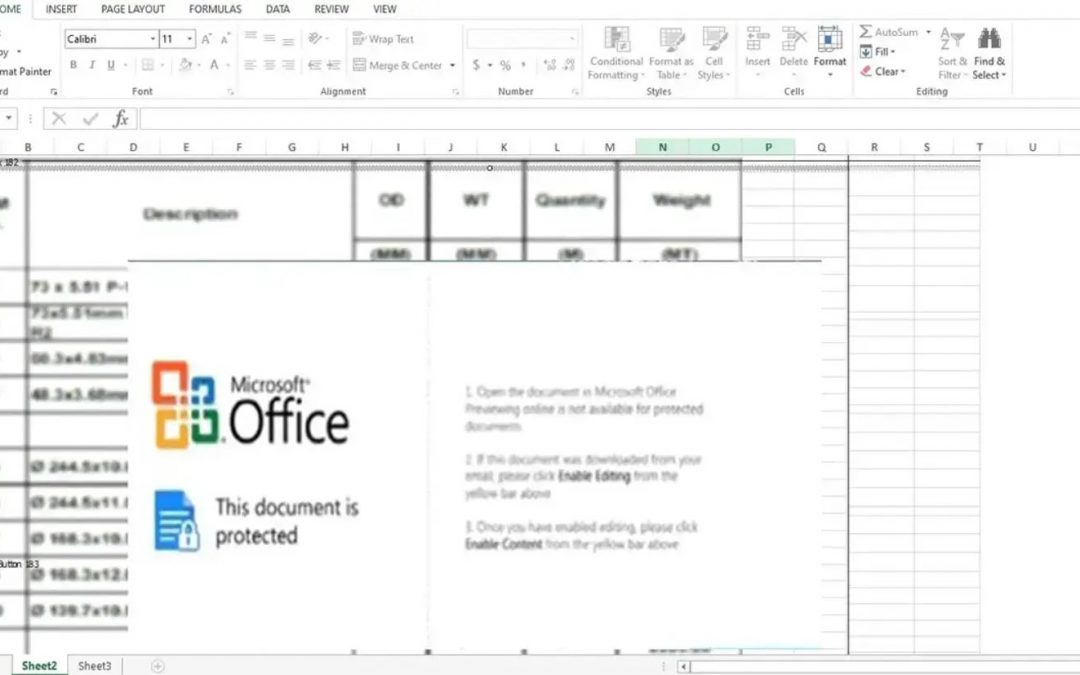
Task: Increase the font size
Action: (x=206, y=39)
